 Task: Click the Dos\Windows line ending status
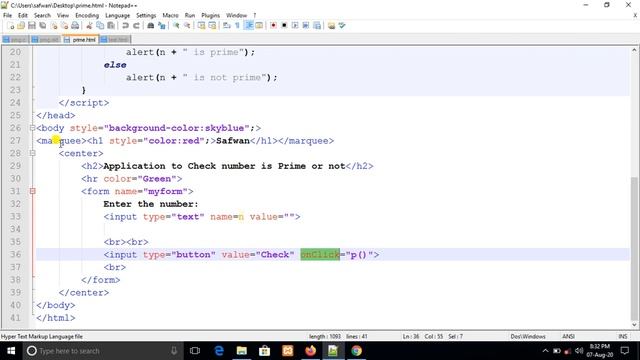point(528,336)
